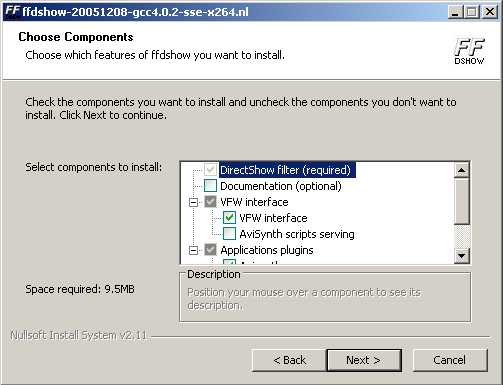This screenshot has width=503, height=385.
Task: Click the FF DSHOW header logo
Action: click(469, 51)
